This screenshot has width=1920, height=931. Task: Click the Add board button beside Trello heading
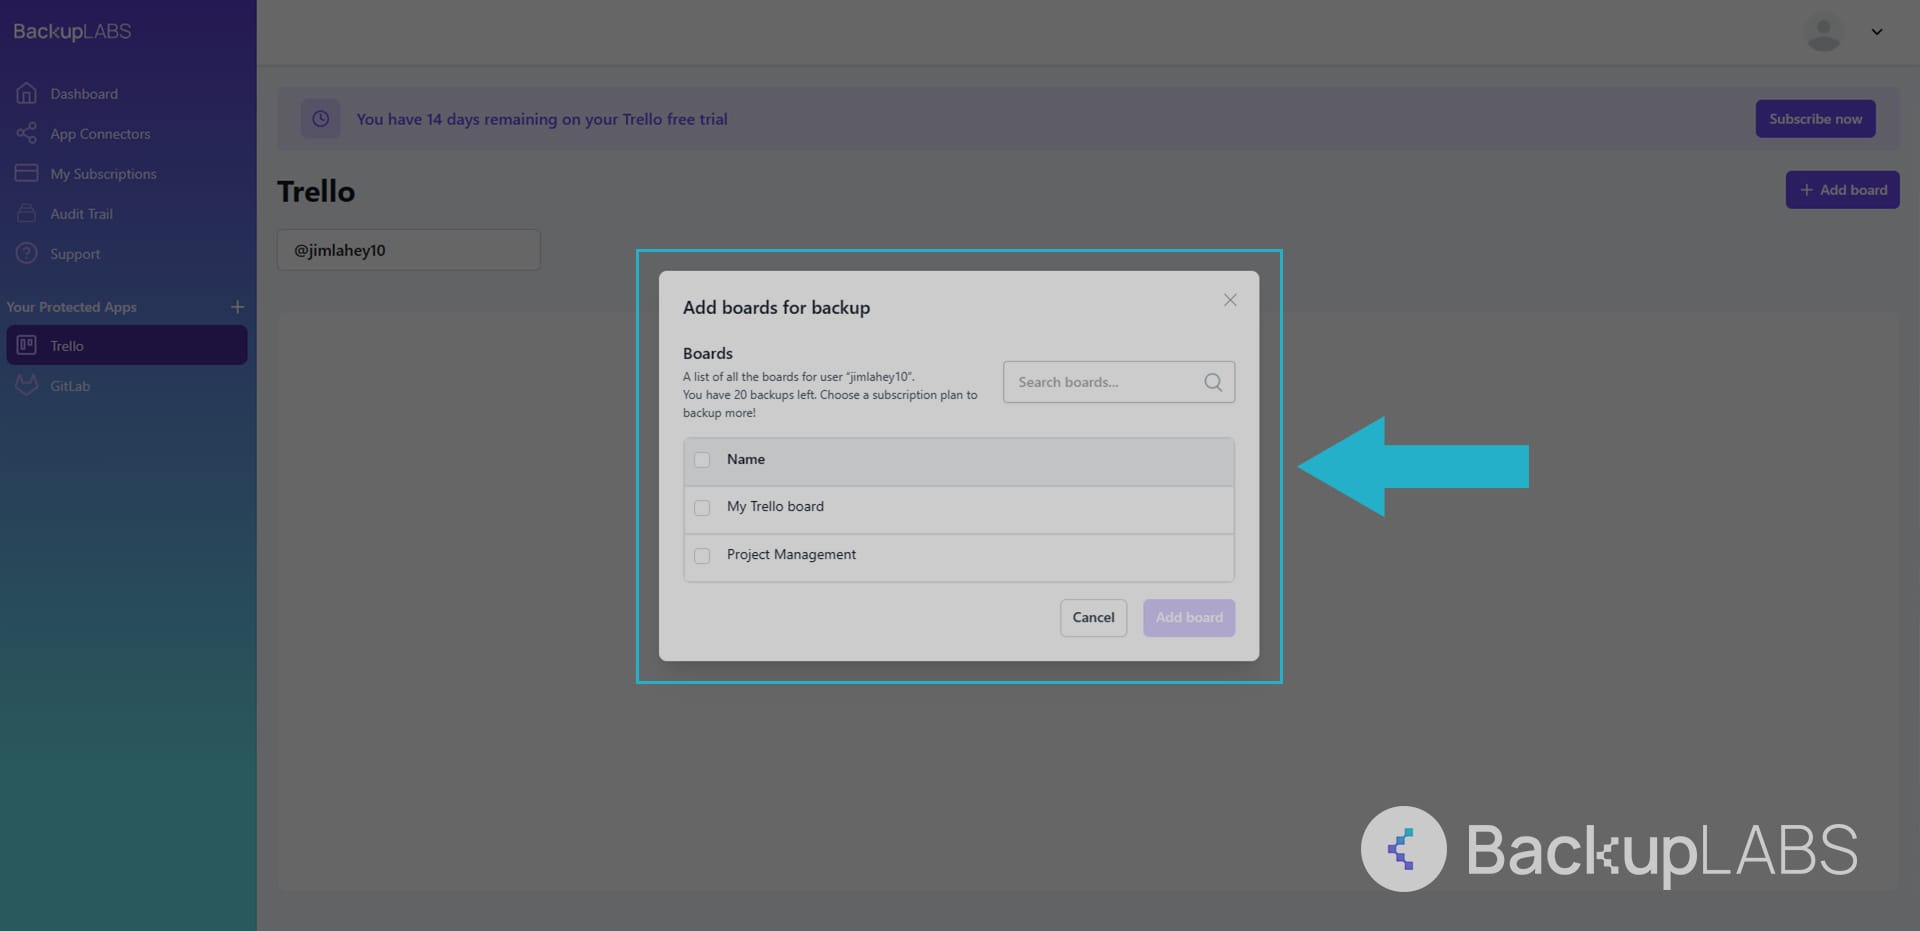(x=1842, y=190)
